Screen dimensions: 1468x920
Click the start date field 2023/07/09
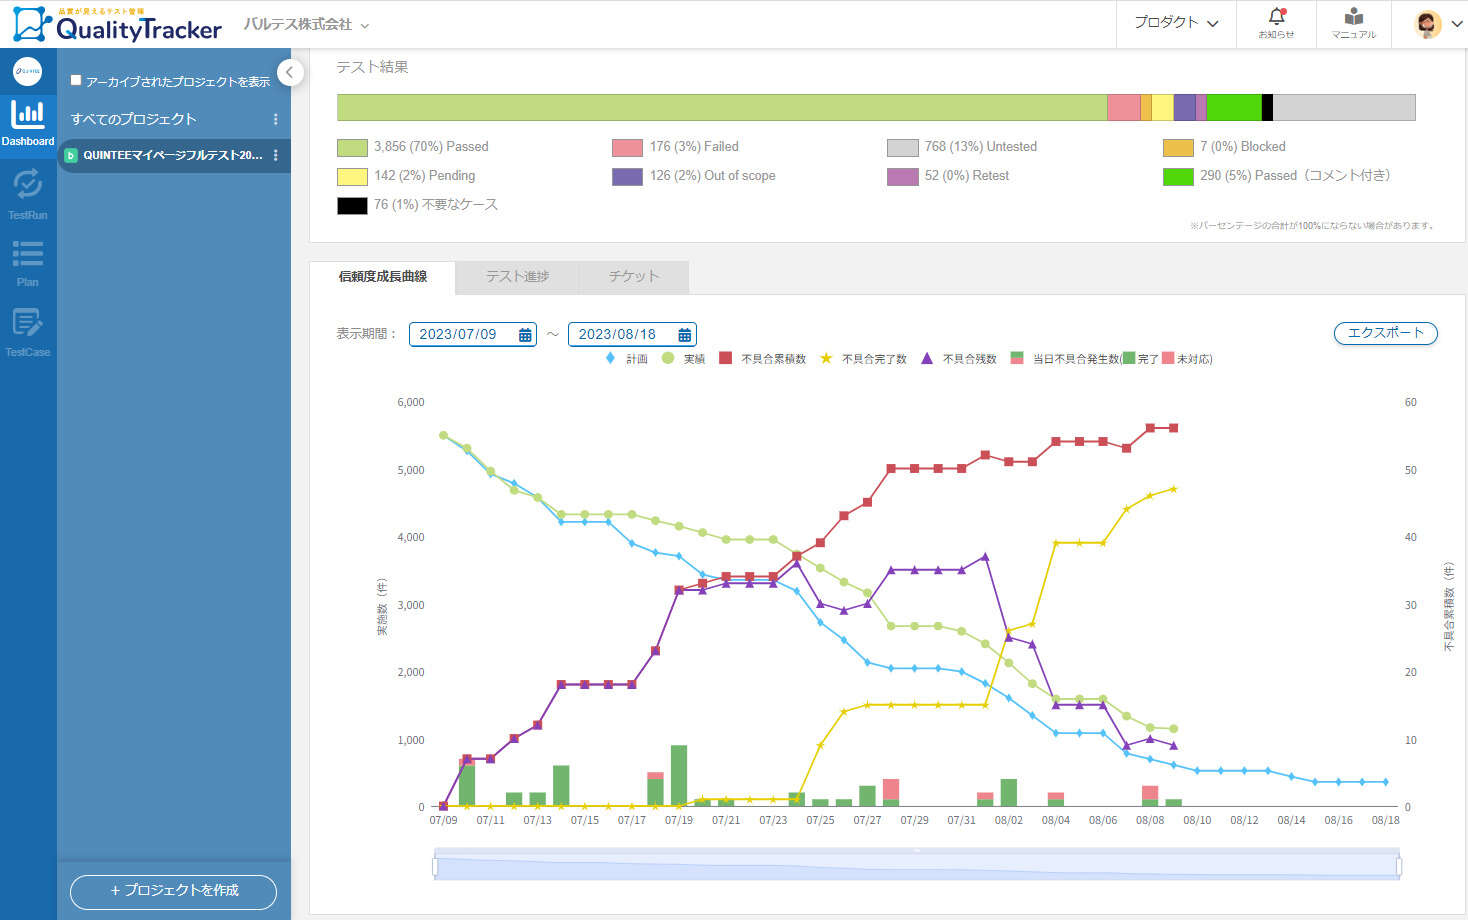tap(472, 334)
